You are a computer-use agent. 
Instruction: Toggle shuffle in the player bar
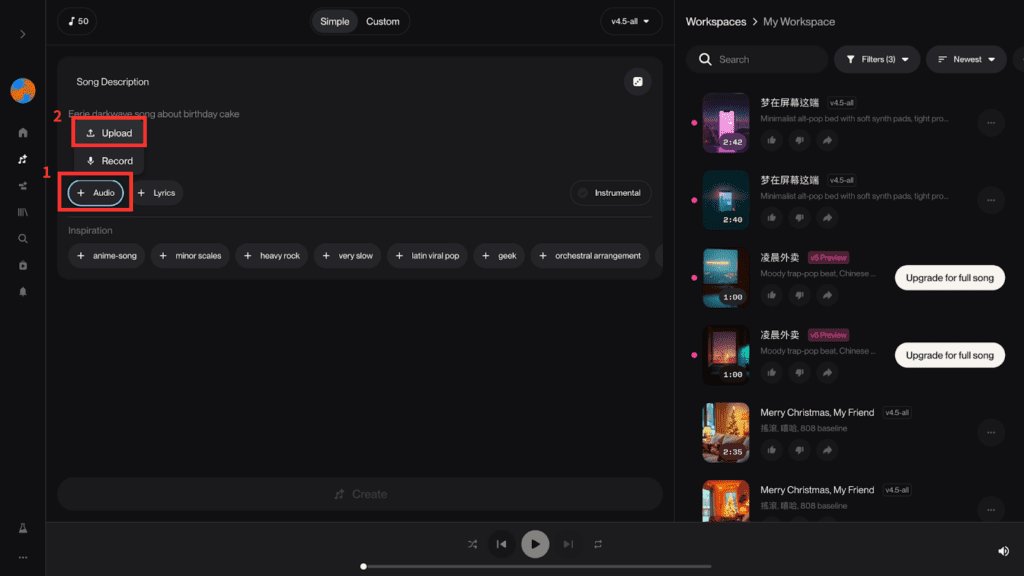coord(472,544)
